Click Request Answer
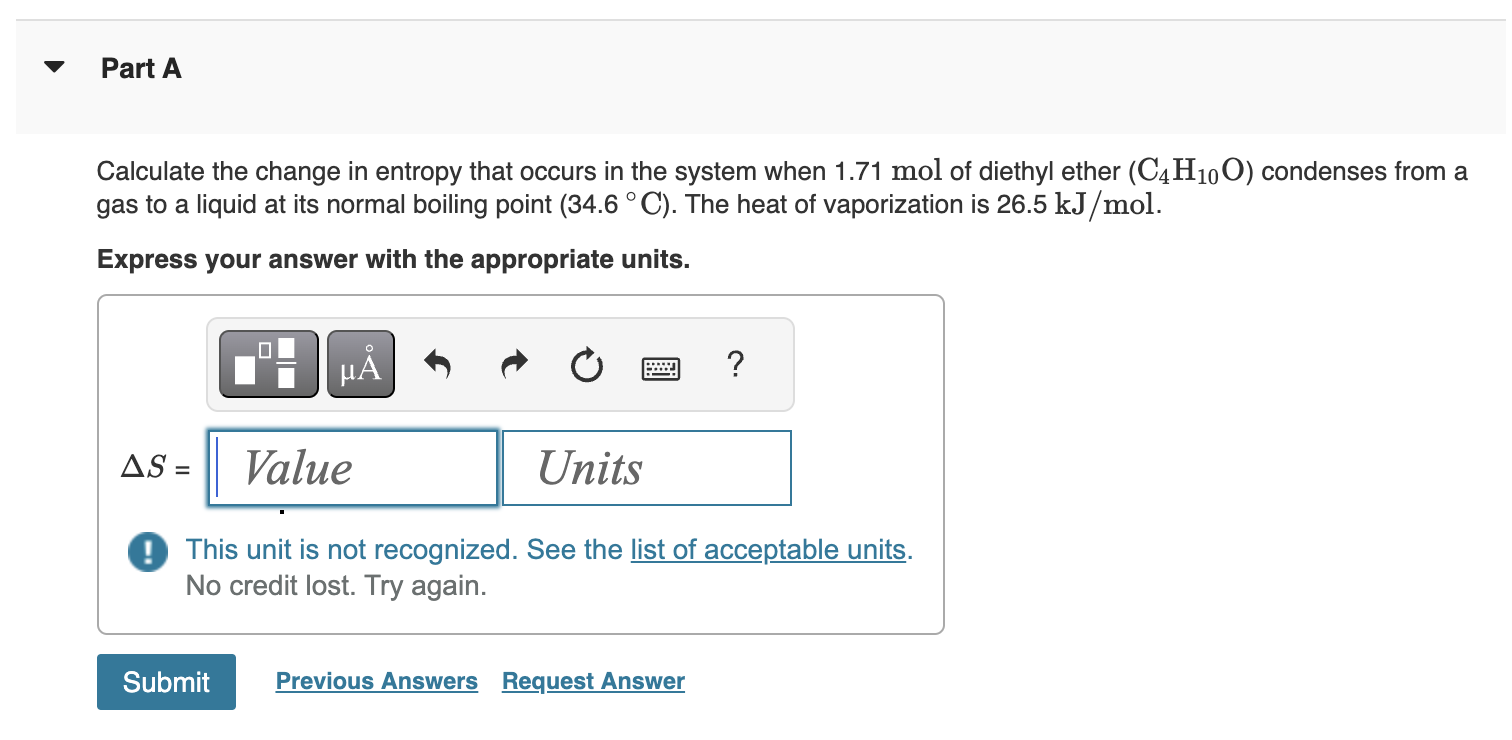 (592, 681)
